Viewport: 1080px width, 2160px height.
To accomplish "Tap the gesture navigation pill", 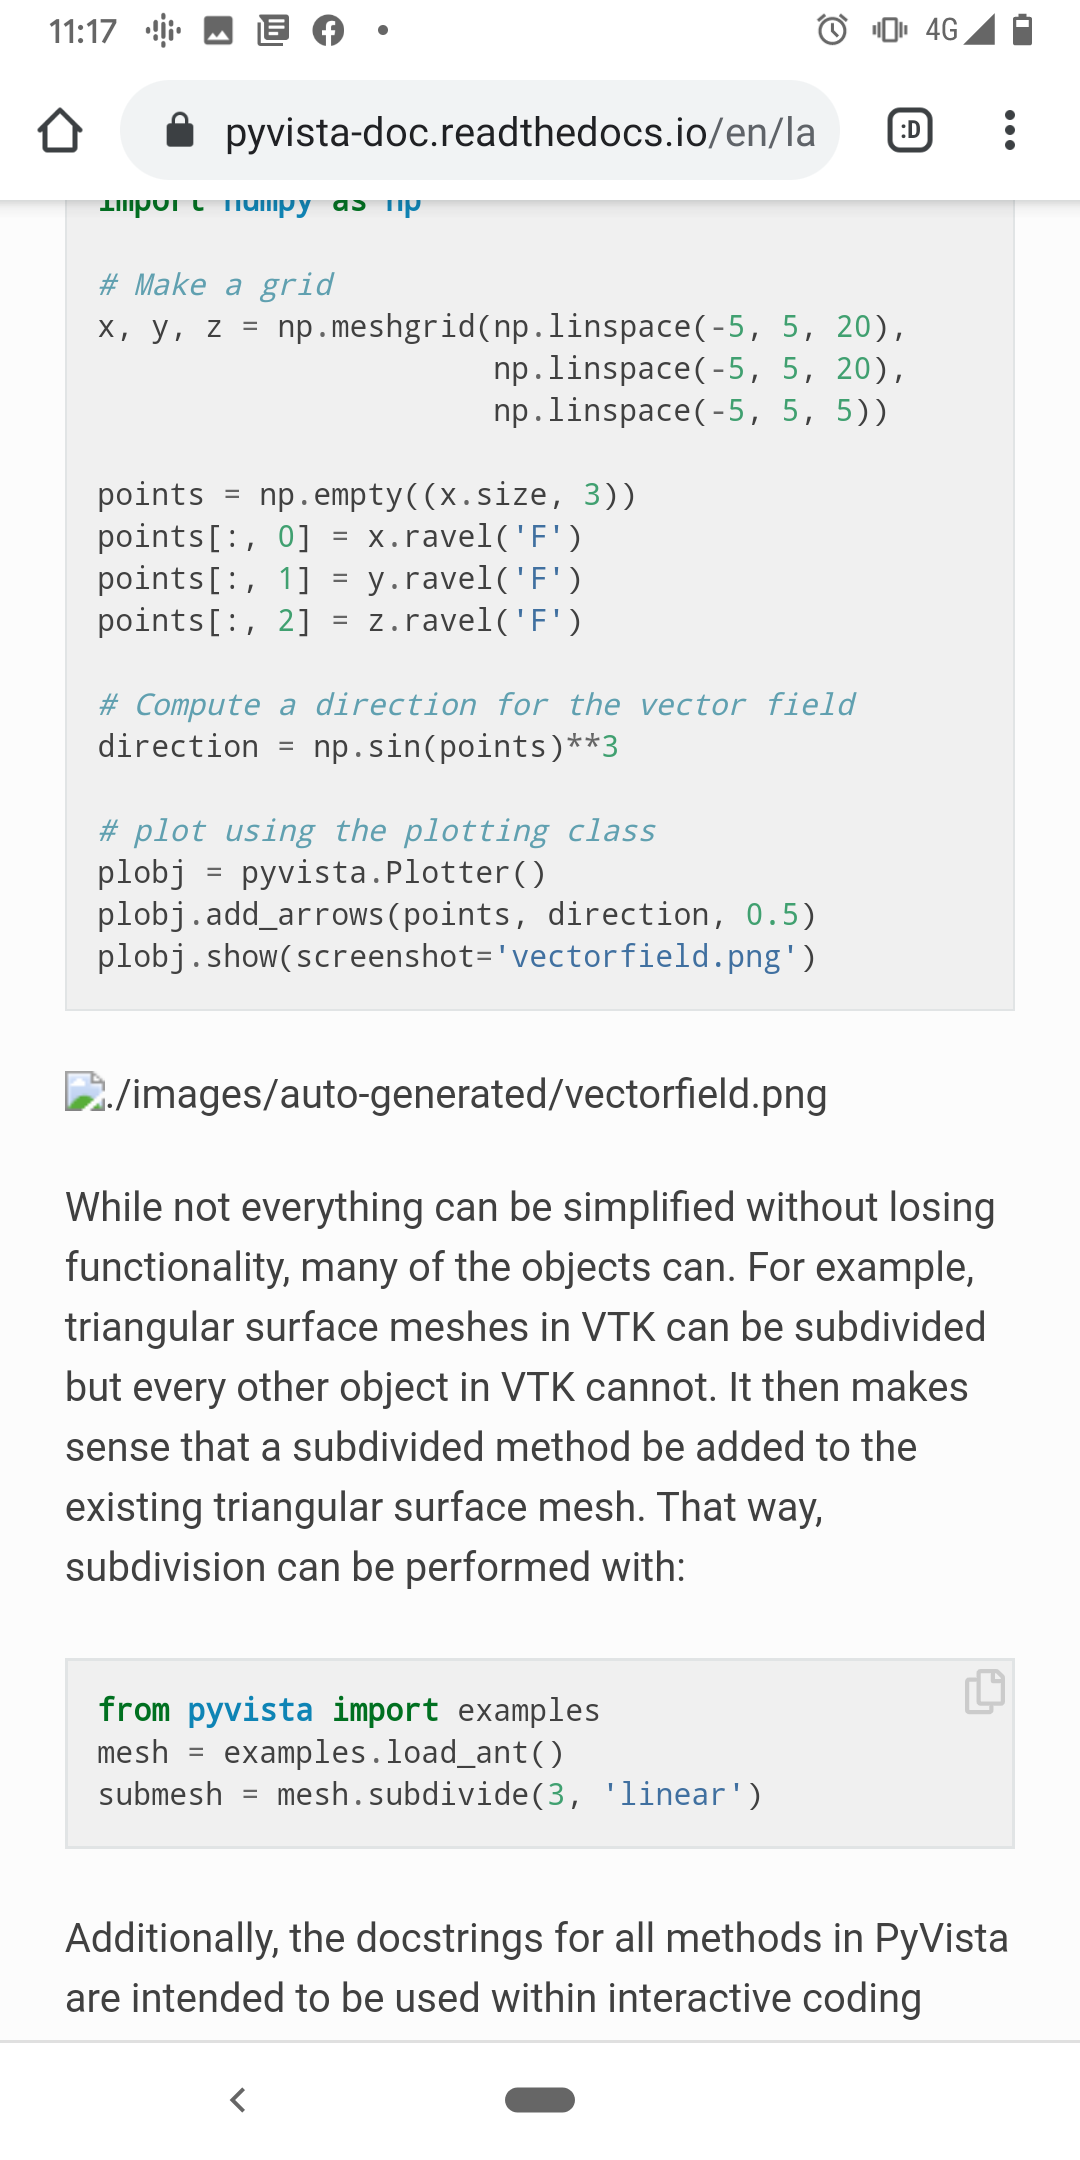I will point(539,2100).
